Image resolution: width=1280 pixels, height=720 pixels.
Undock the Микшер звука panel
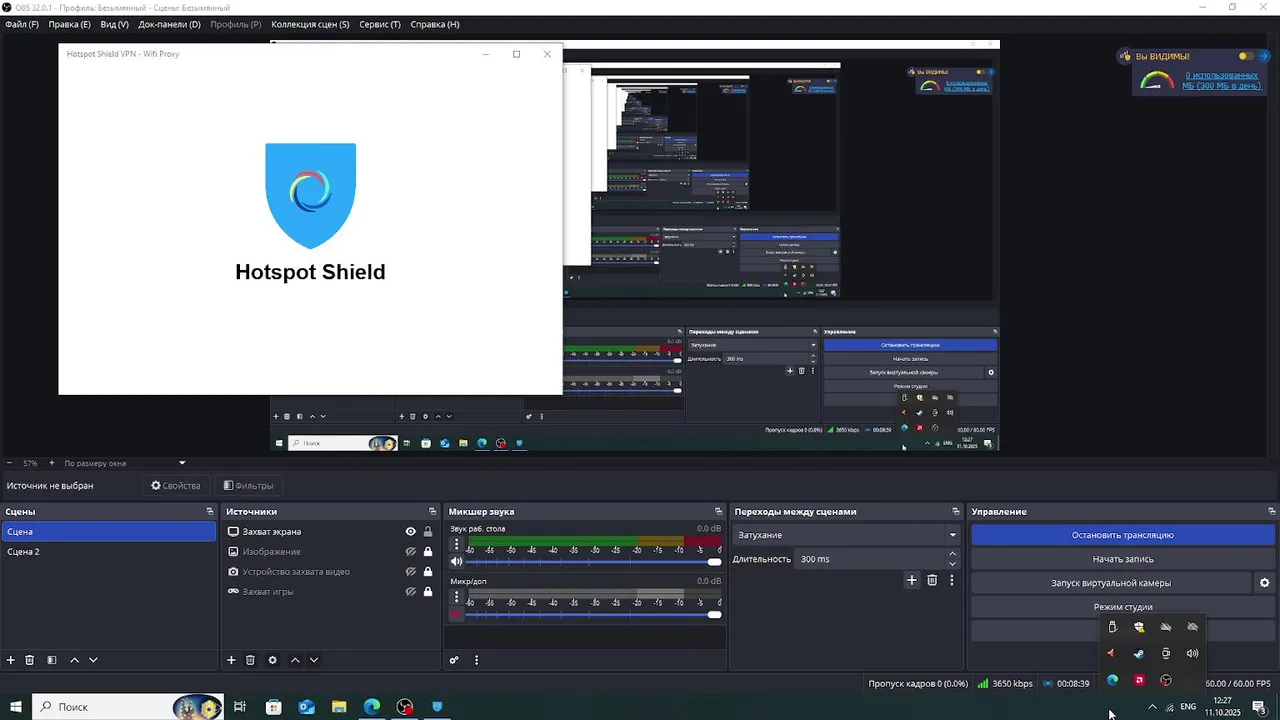point(718,511)
